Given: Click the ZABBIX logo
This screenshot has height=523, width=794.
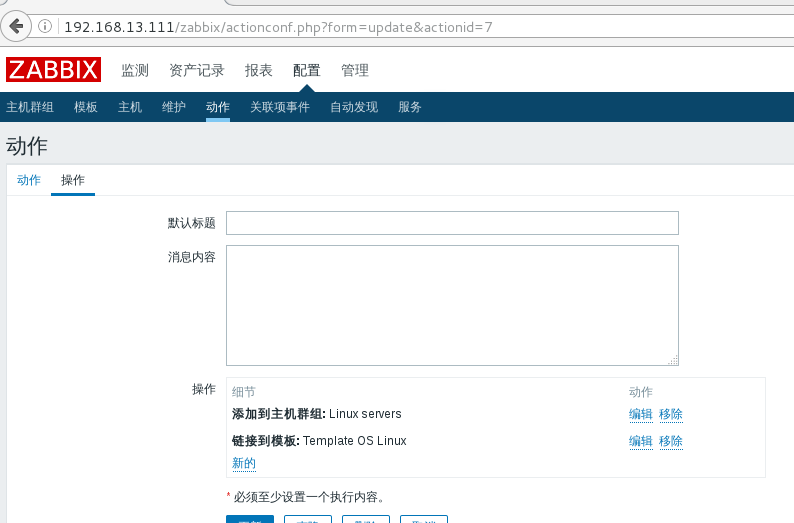Looking at the screenshot, I should (53, 69).
